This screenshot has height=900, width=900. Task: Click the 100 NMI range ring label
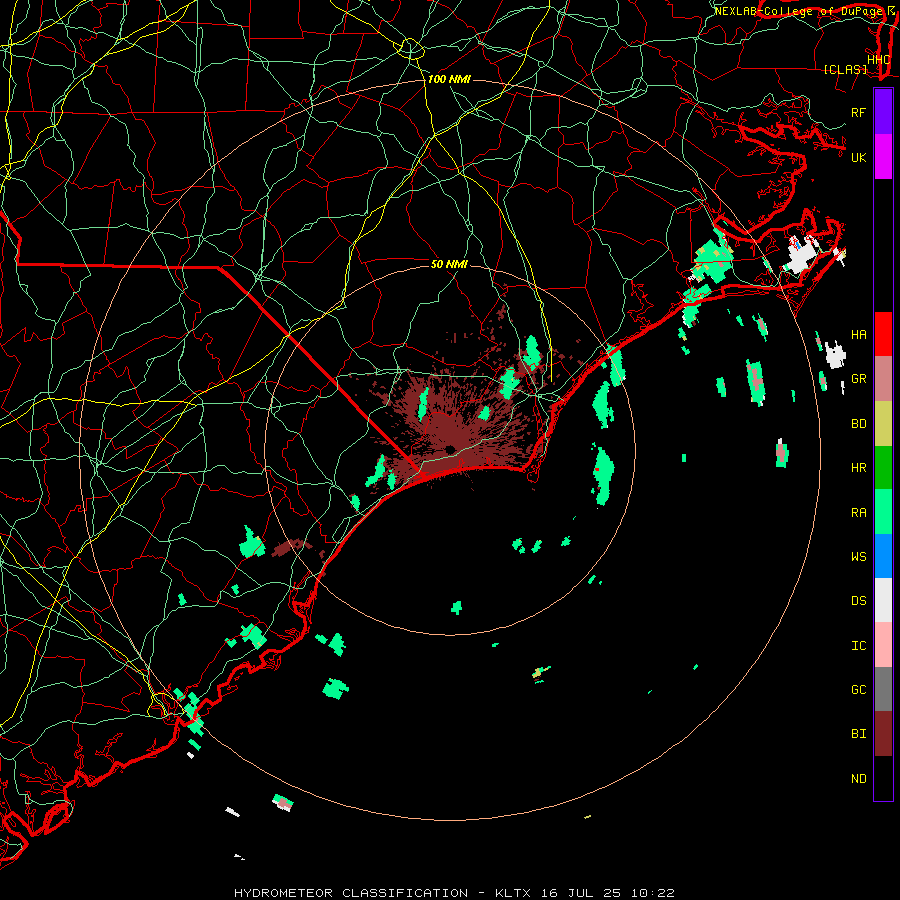pyautogui.click(x=449, y=79)
